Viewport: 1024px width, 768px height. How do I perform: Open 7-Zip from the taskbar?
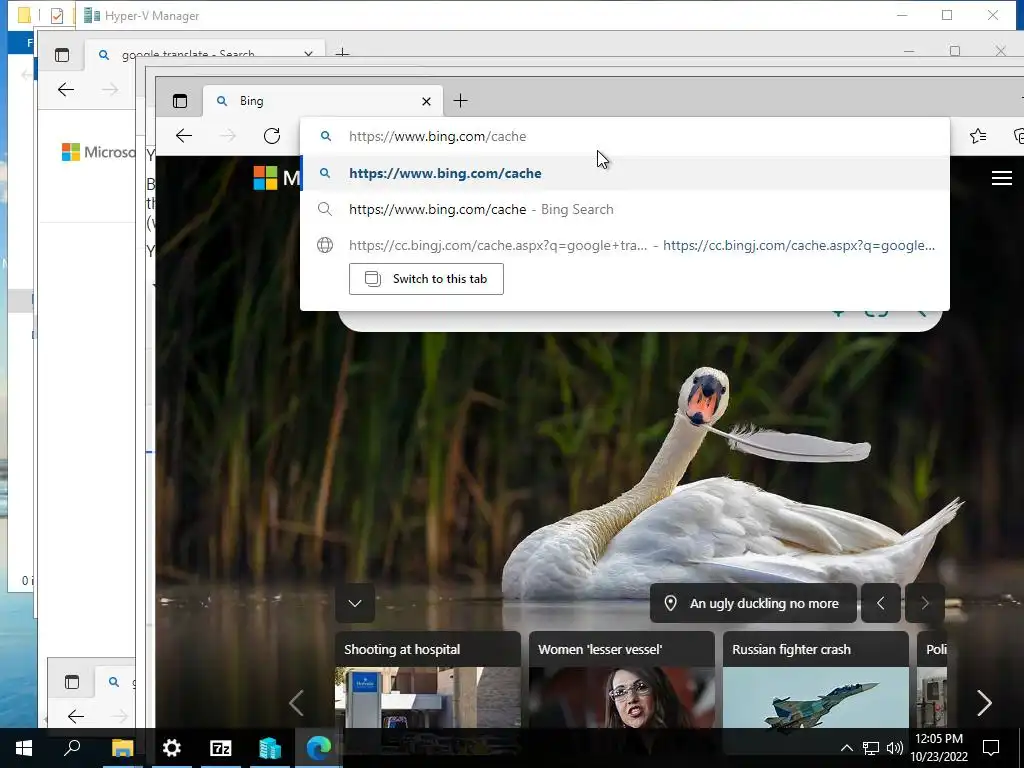221,748
